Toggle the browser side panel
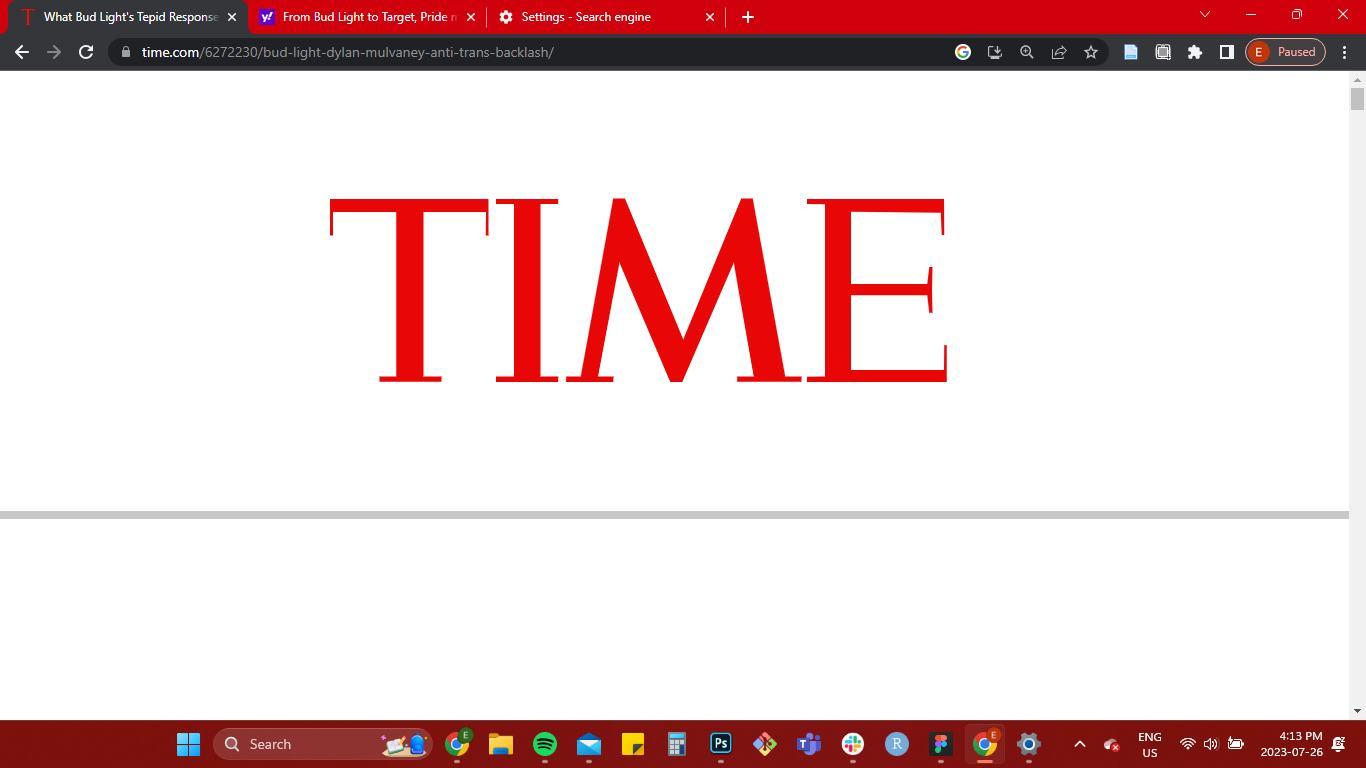Image resolution: width=1366 pixels, height=768 pixels. pos(1227,52)
